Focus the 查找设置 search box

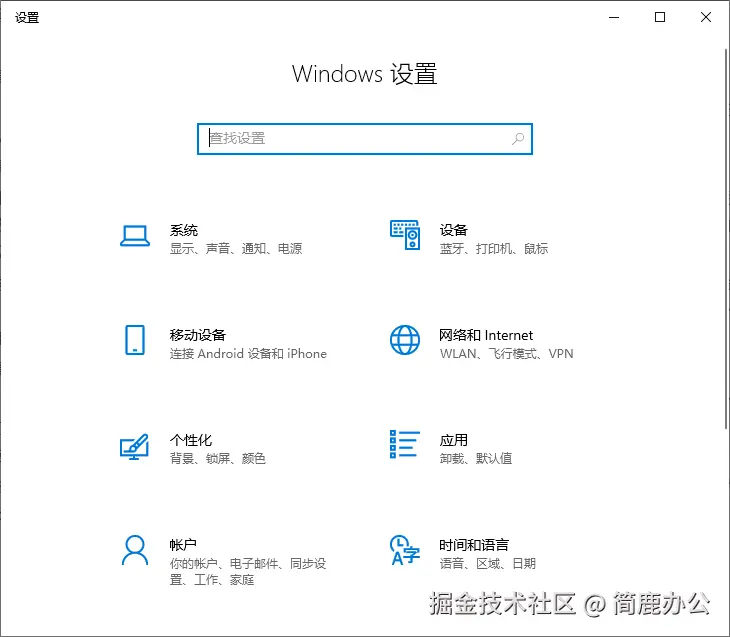(365, 139)
